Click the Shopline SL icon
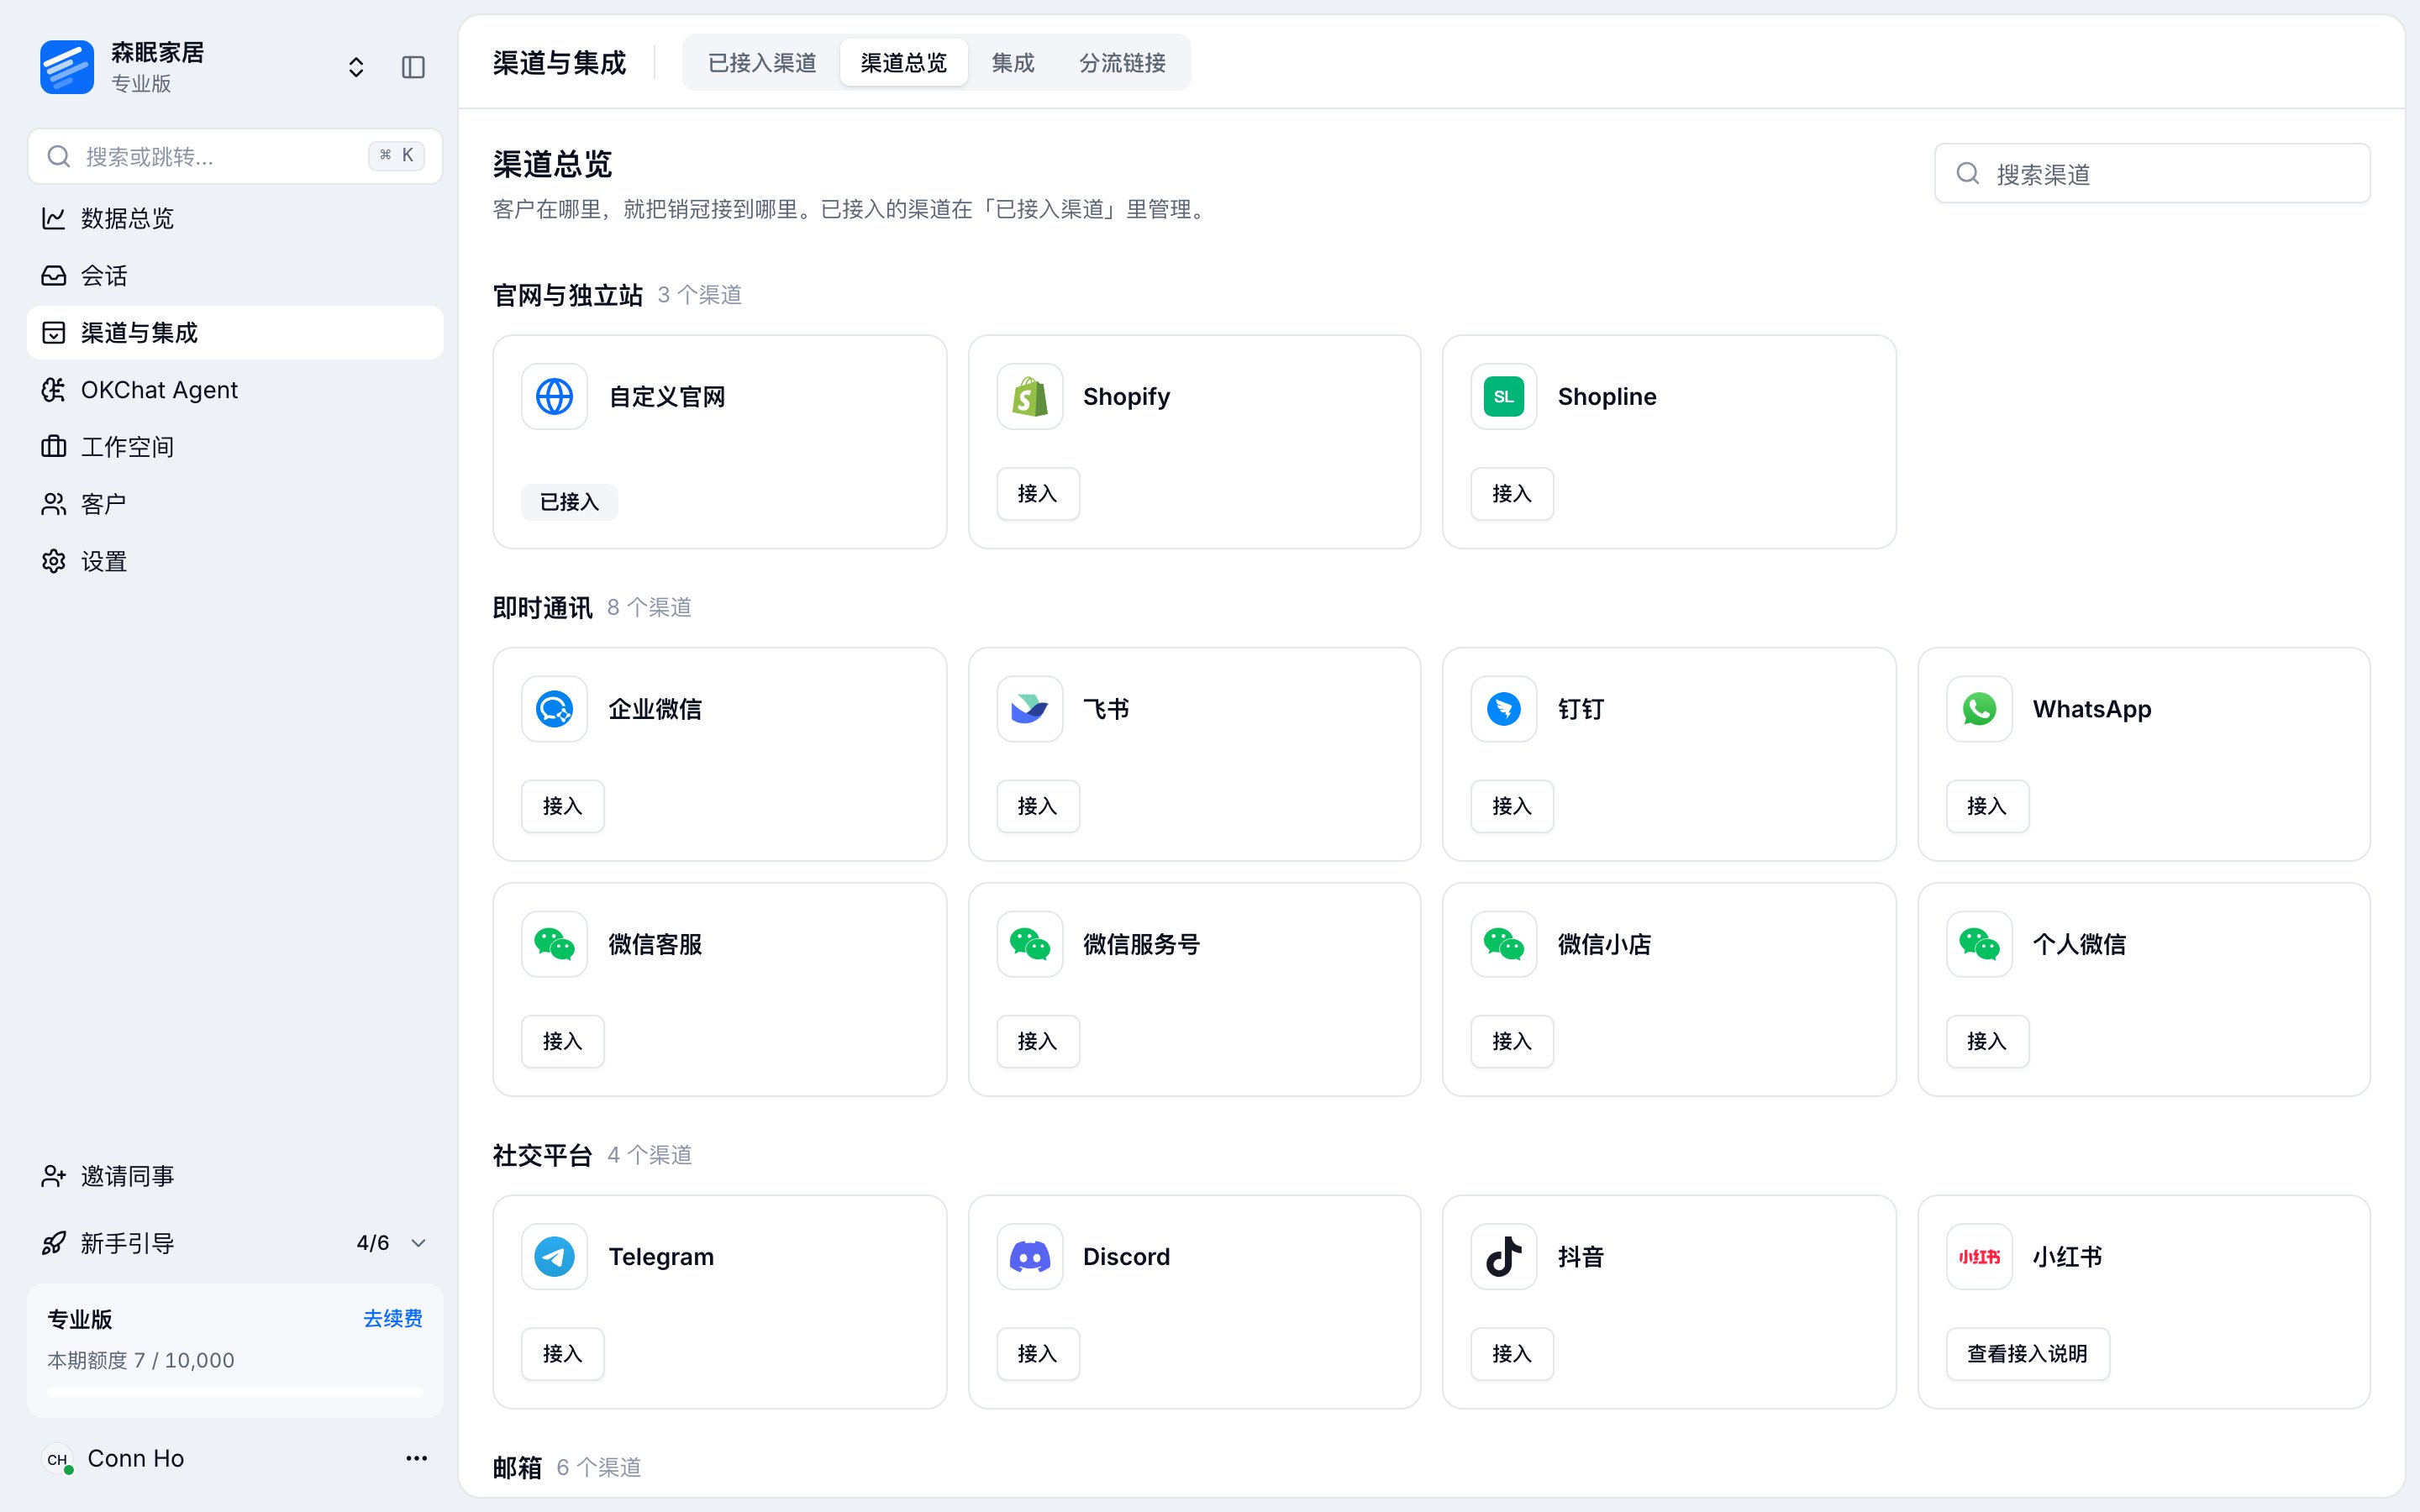 tap(1503, 396)
